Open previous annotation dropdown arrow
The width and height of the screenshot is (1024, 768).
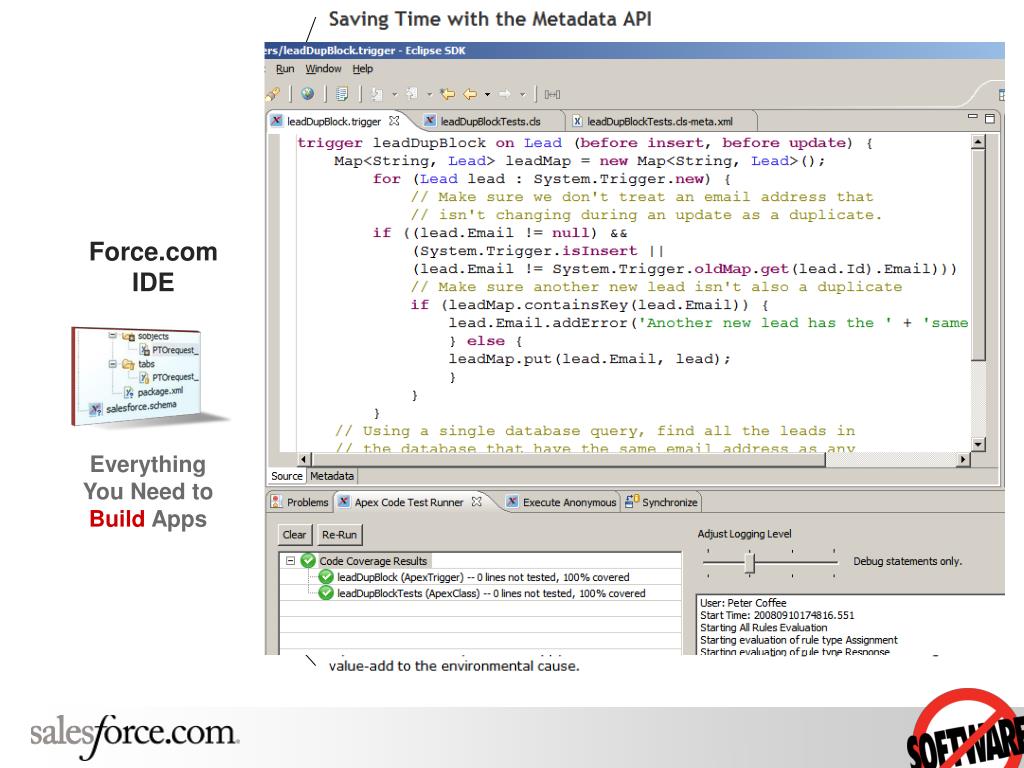430,94
